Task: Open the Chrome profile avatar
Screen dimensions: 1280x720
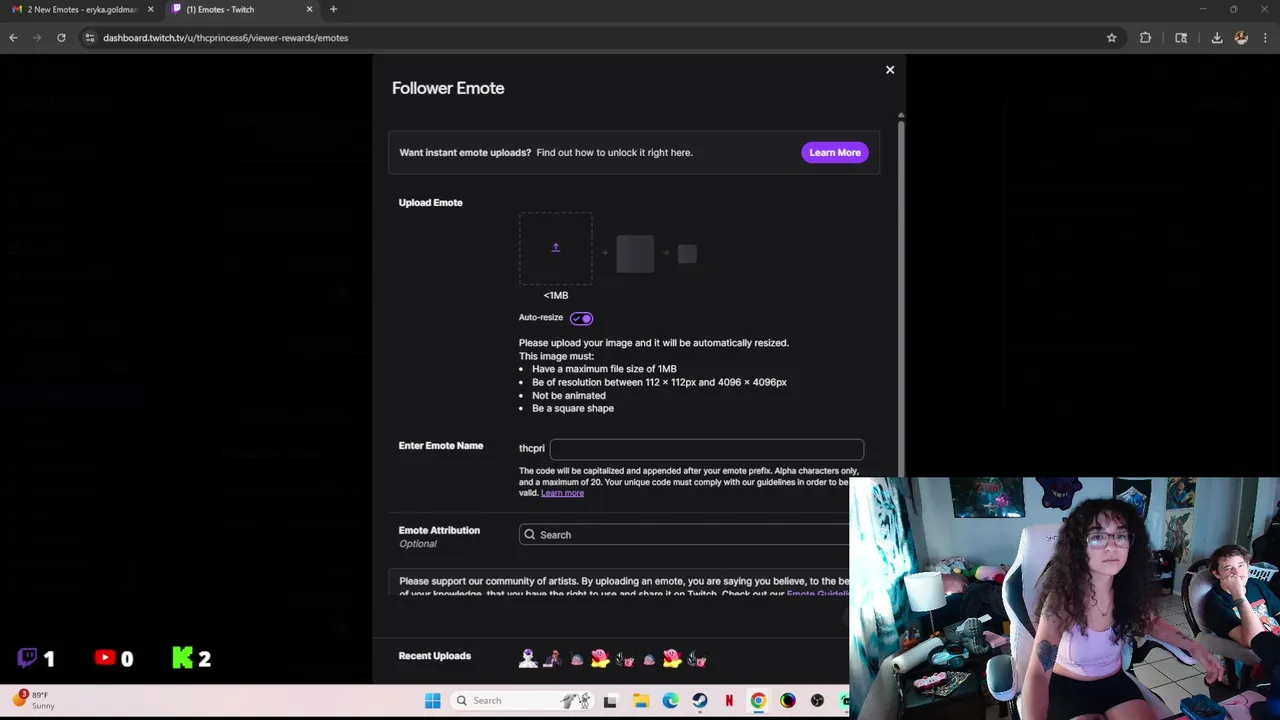Action: point(1241,38)
